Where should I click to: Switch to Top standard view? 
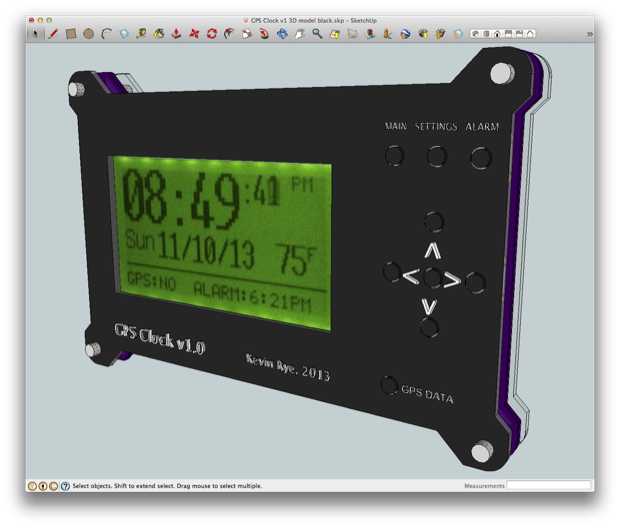pyautogui.click(x=486, y=34)
